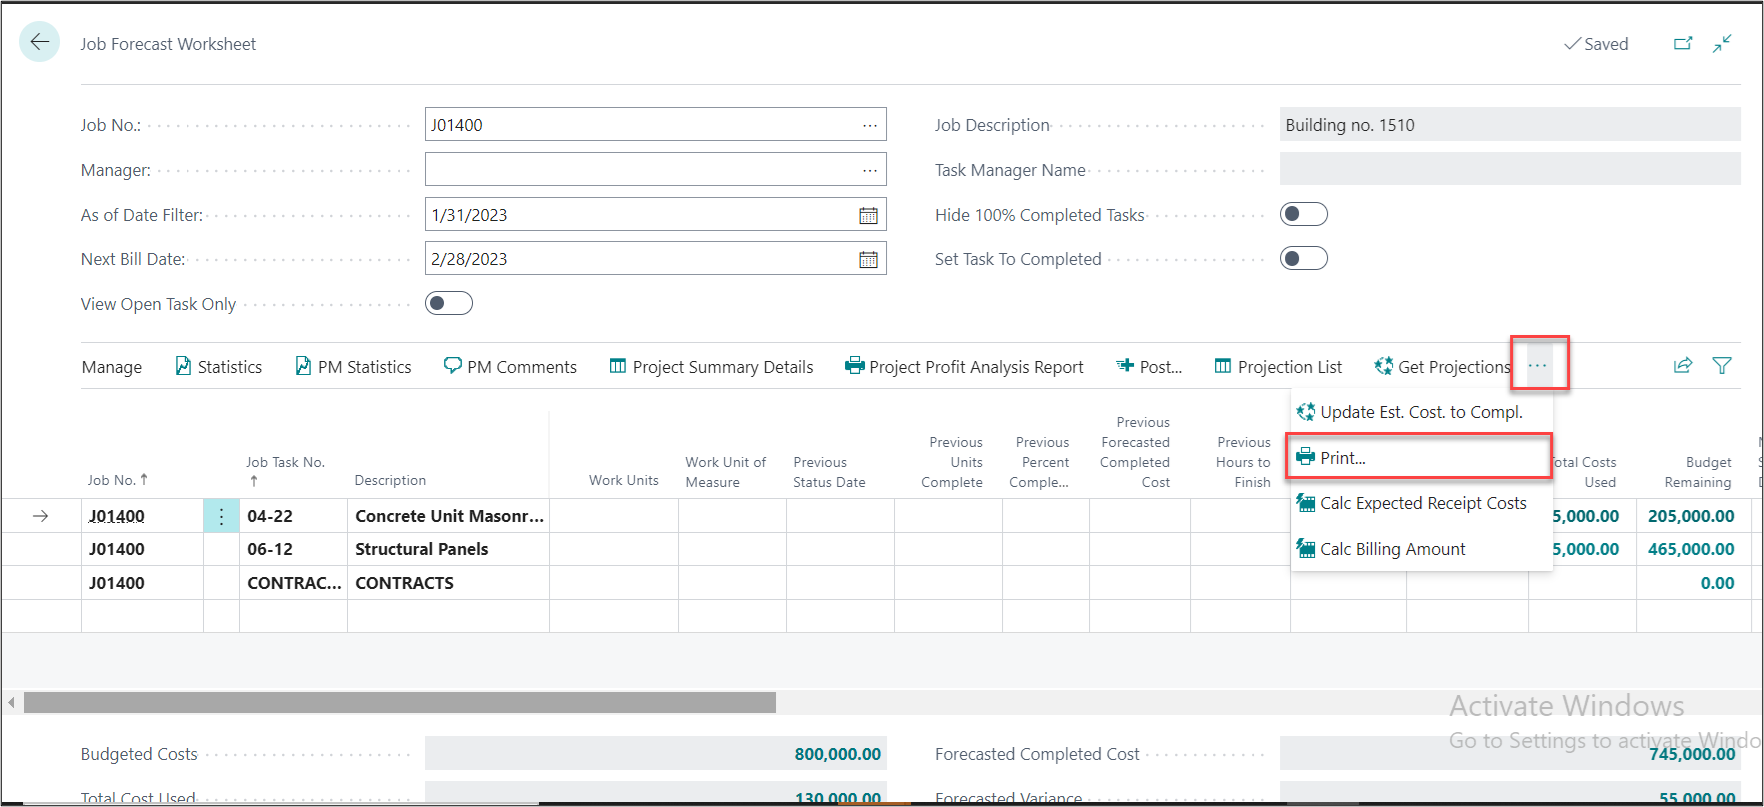Click the horizontal scrollbar thumb
Screen dimensions: 1764x807
pos(400,703)
